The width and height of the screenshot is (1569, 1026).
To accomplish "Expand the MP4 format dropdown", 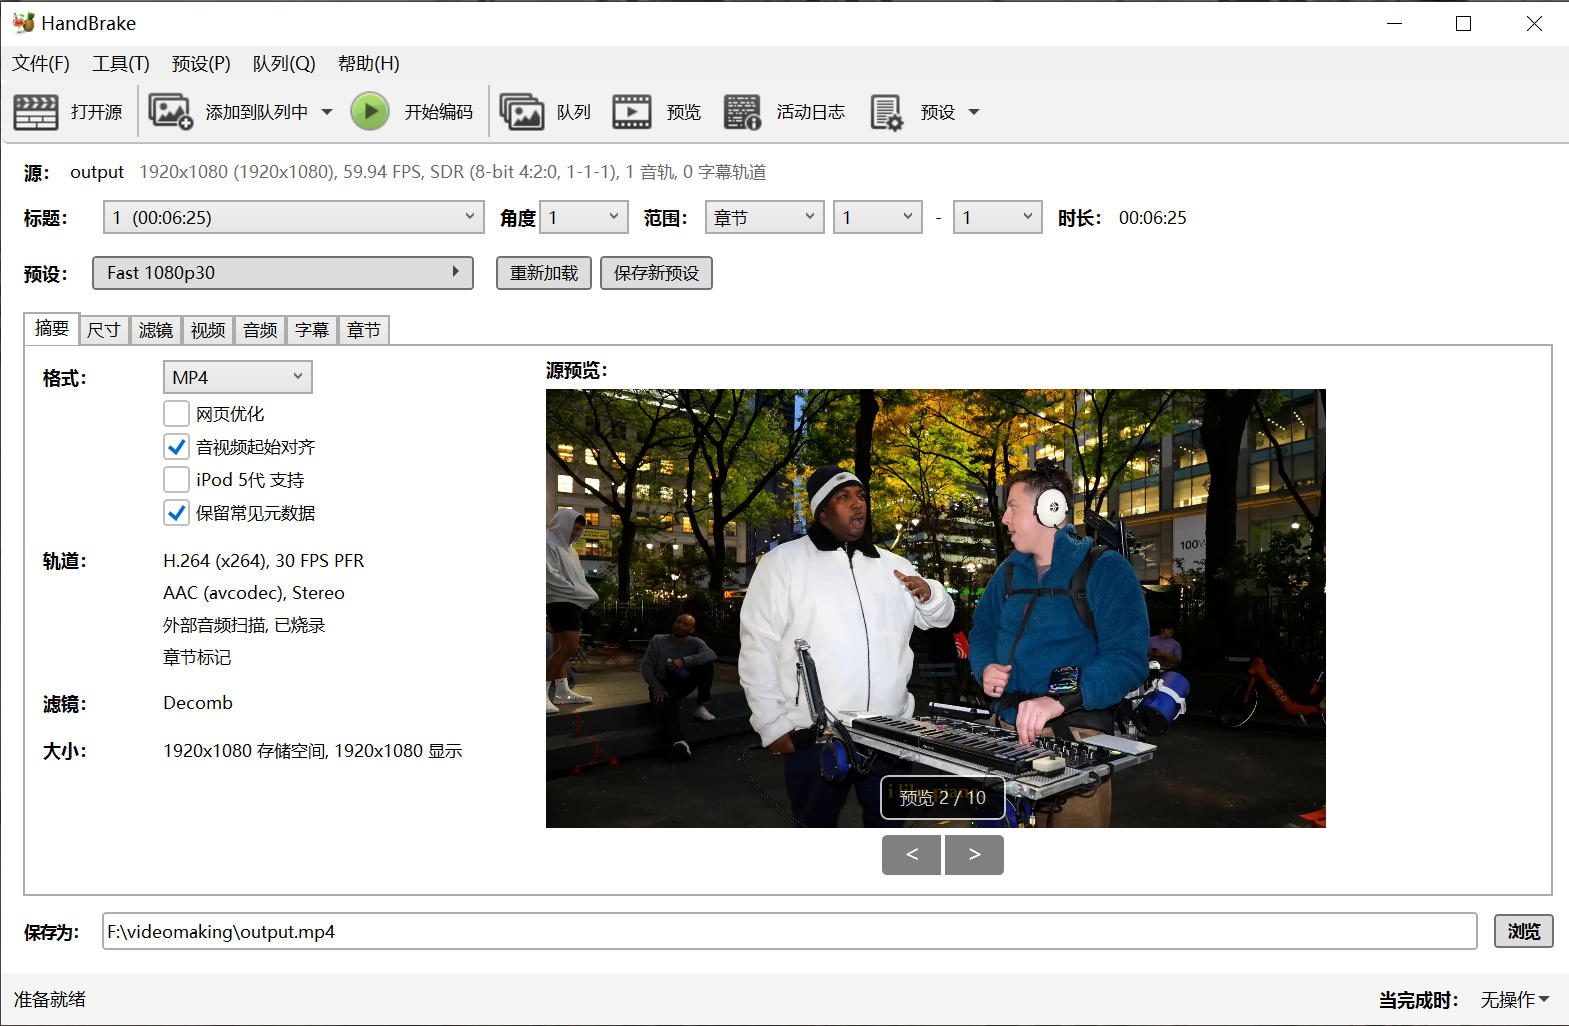I will (237, 377).
